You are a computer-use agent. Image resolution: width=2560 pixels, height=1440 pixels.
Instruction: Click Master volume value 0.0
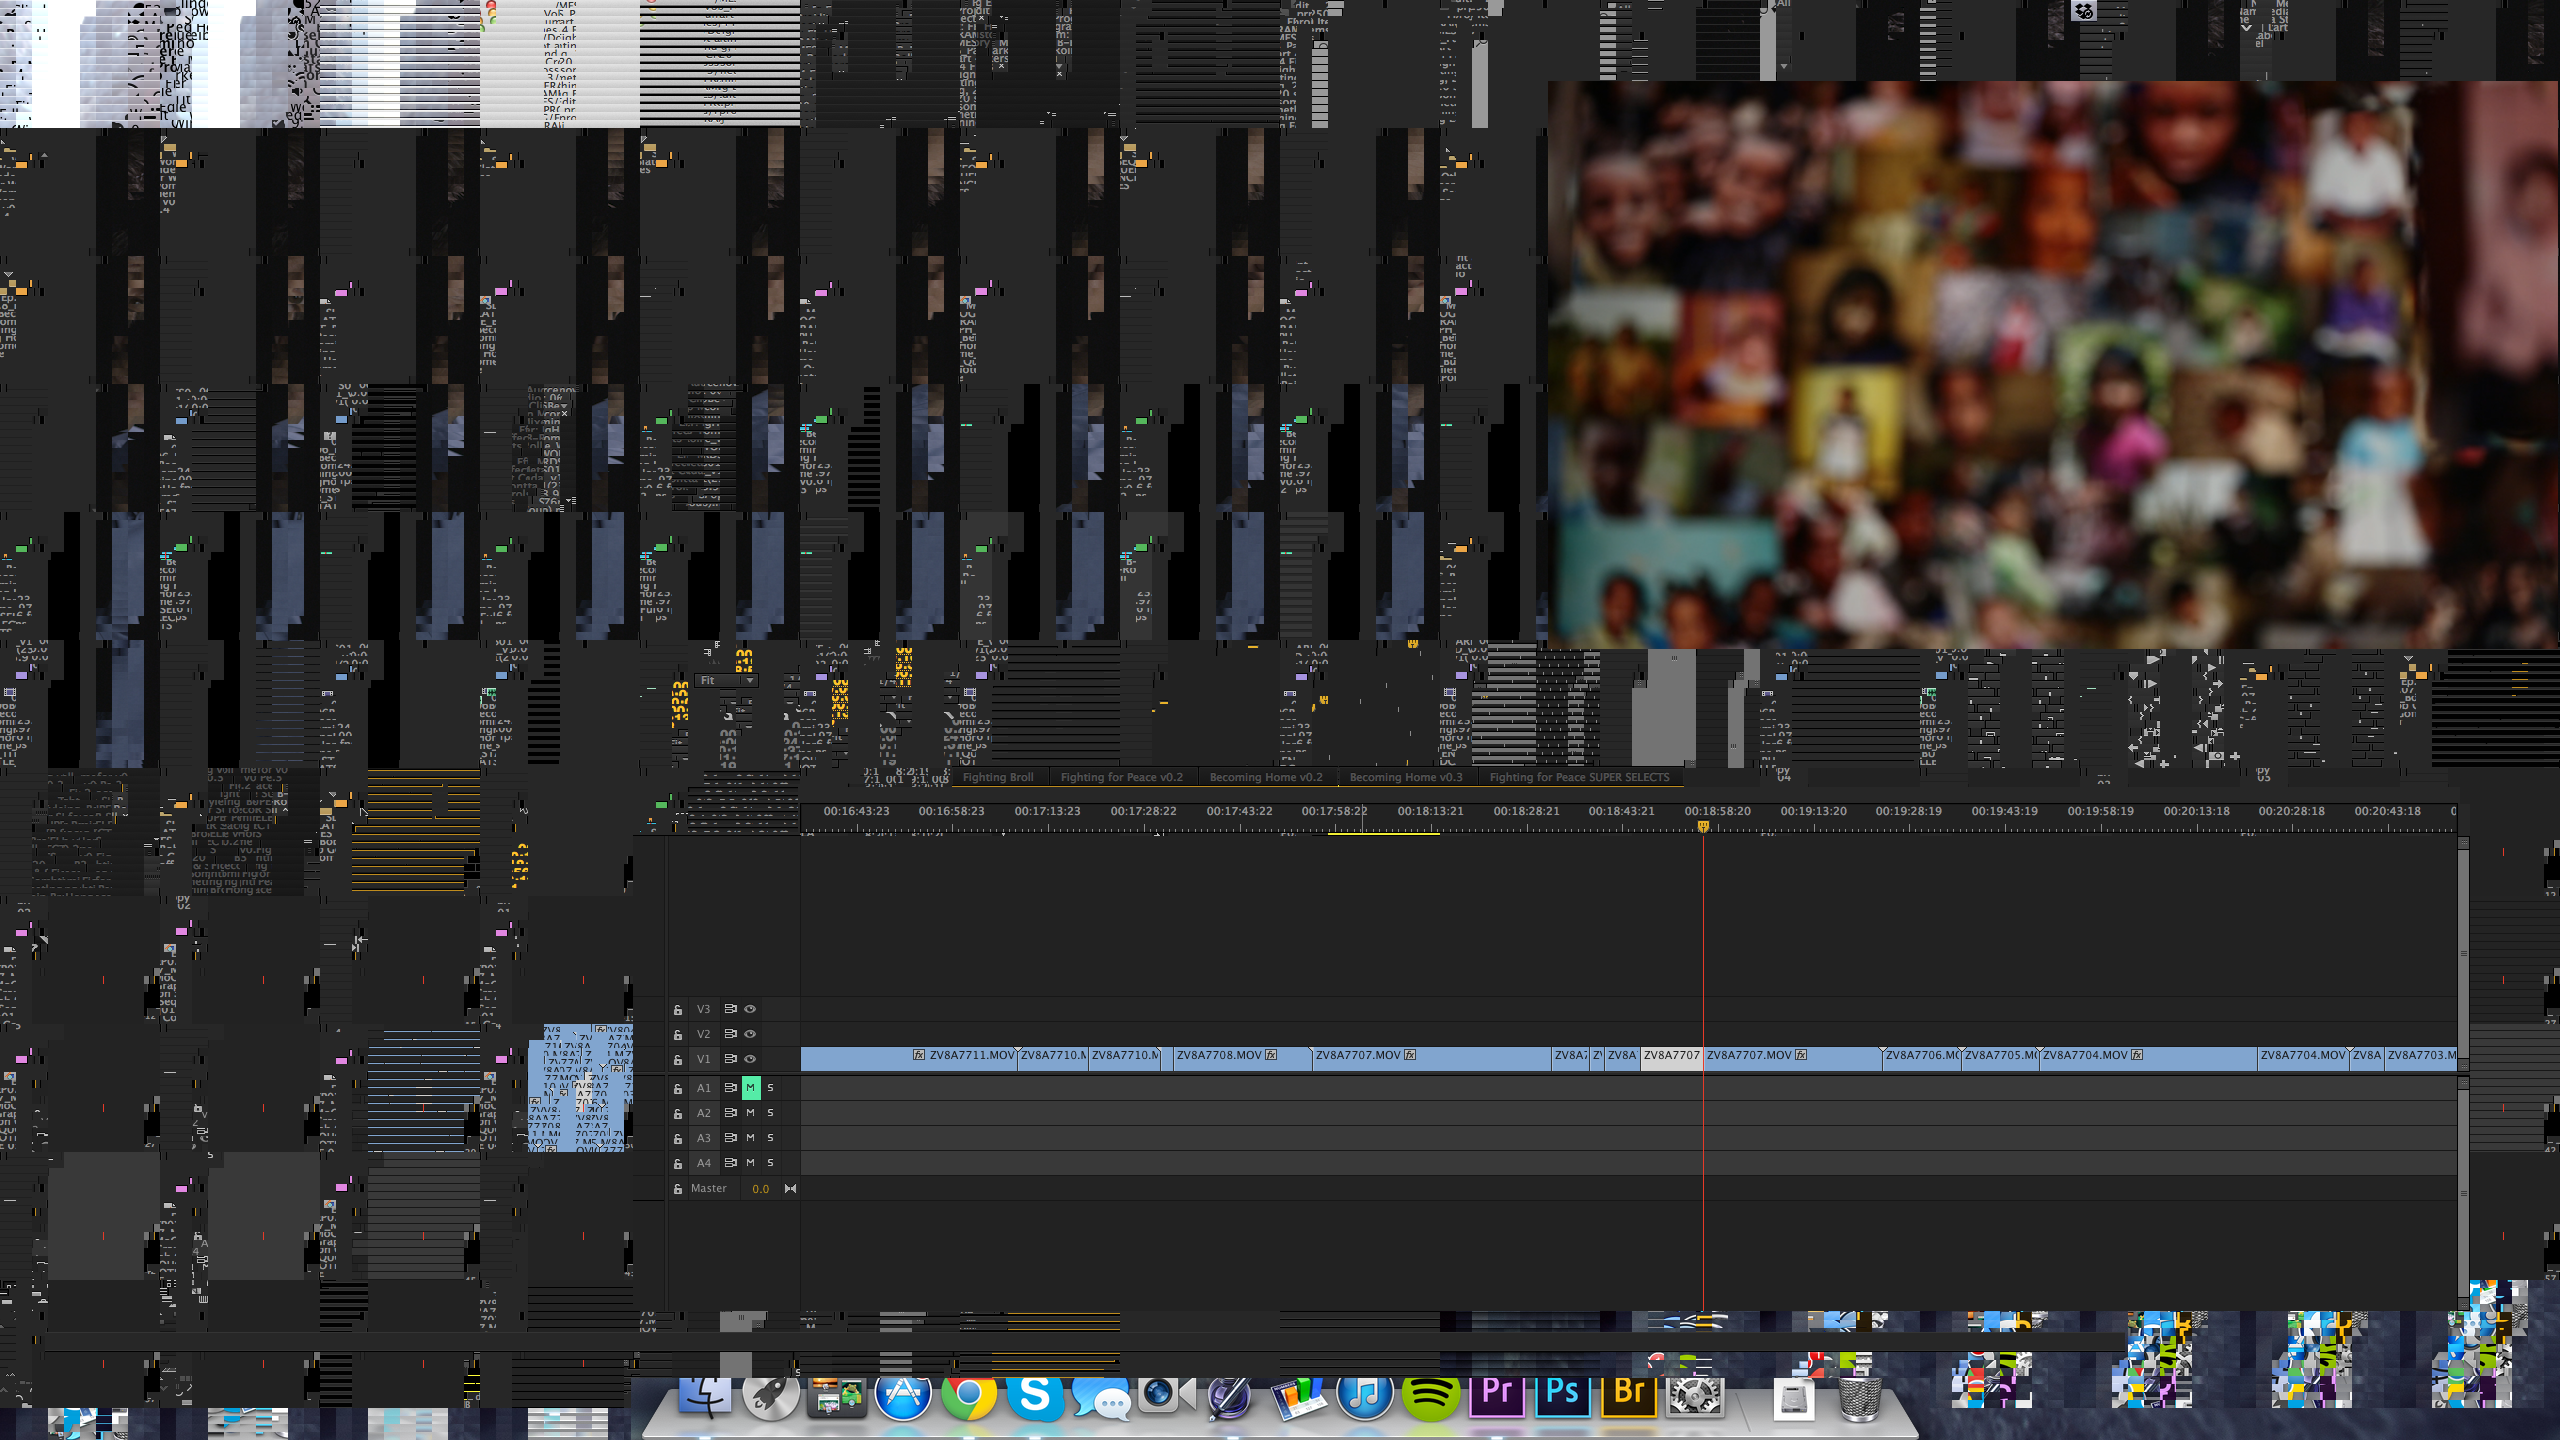point(761,1189)
